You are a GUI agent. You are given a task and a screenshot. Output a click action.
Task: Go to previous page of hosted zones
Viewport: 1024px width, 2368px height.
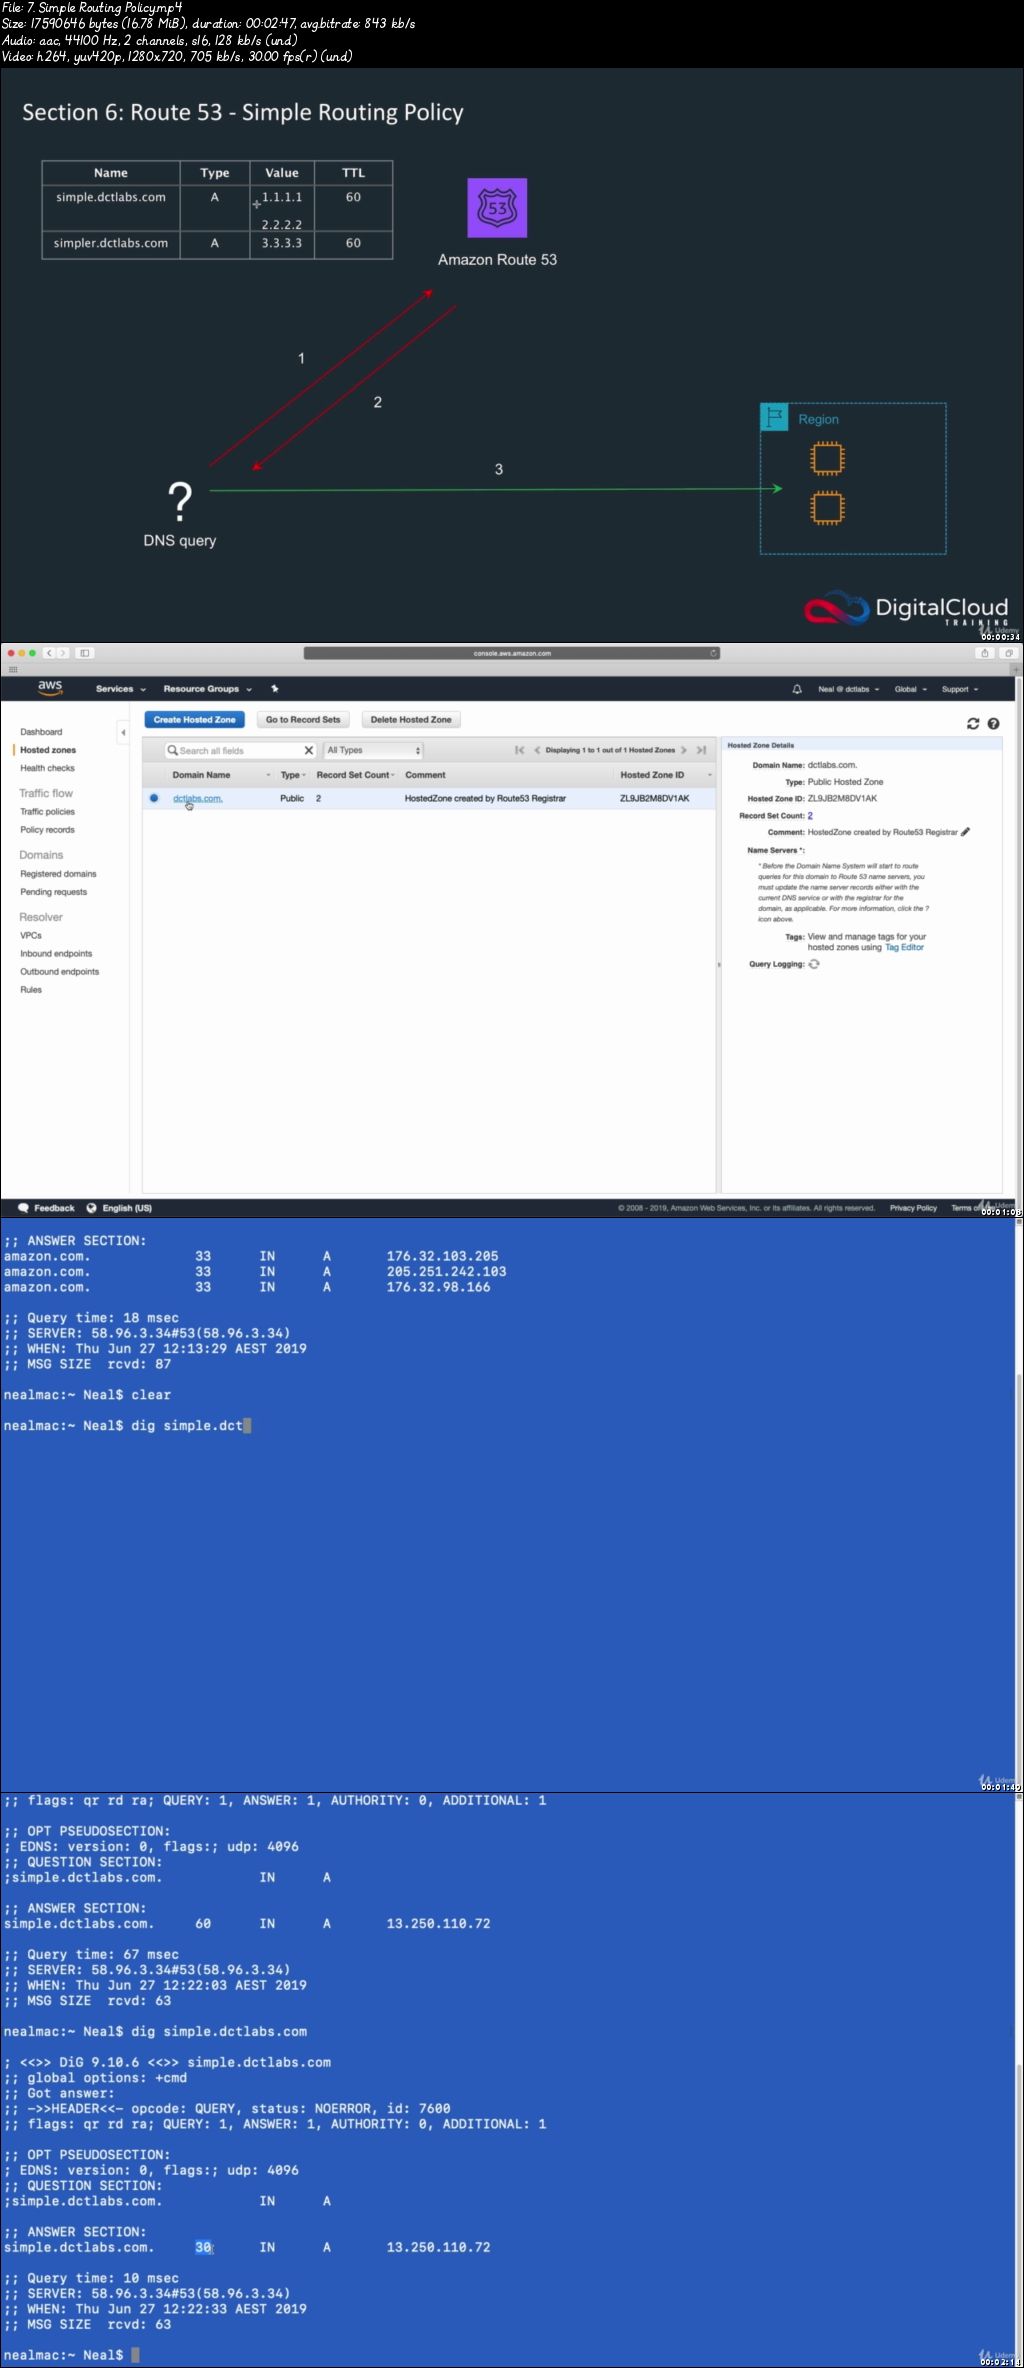tap(537, 750)
